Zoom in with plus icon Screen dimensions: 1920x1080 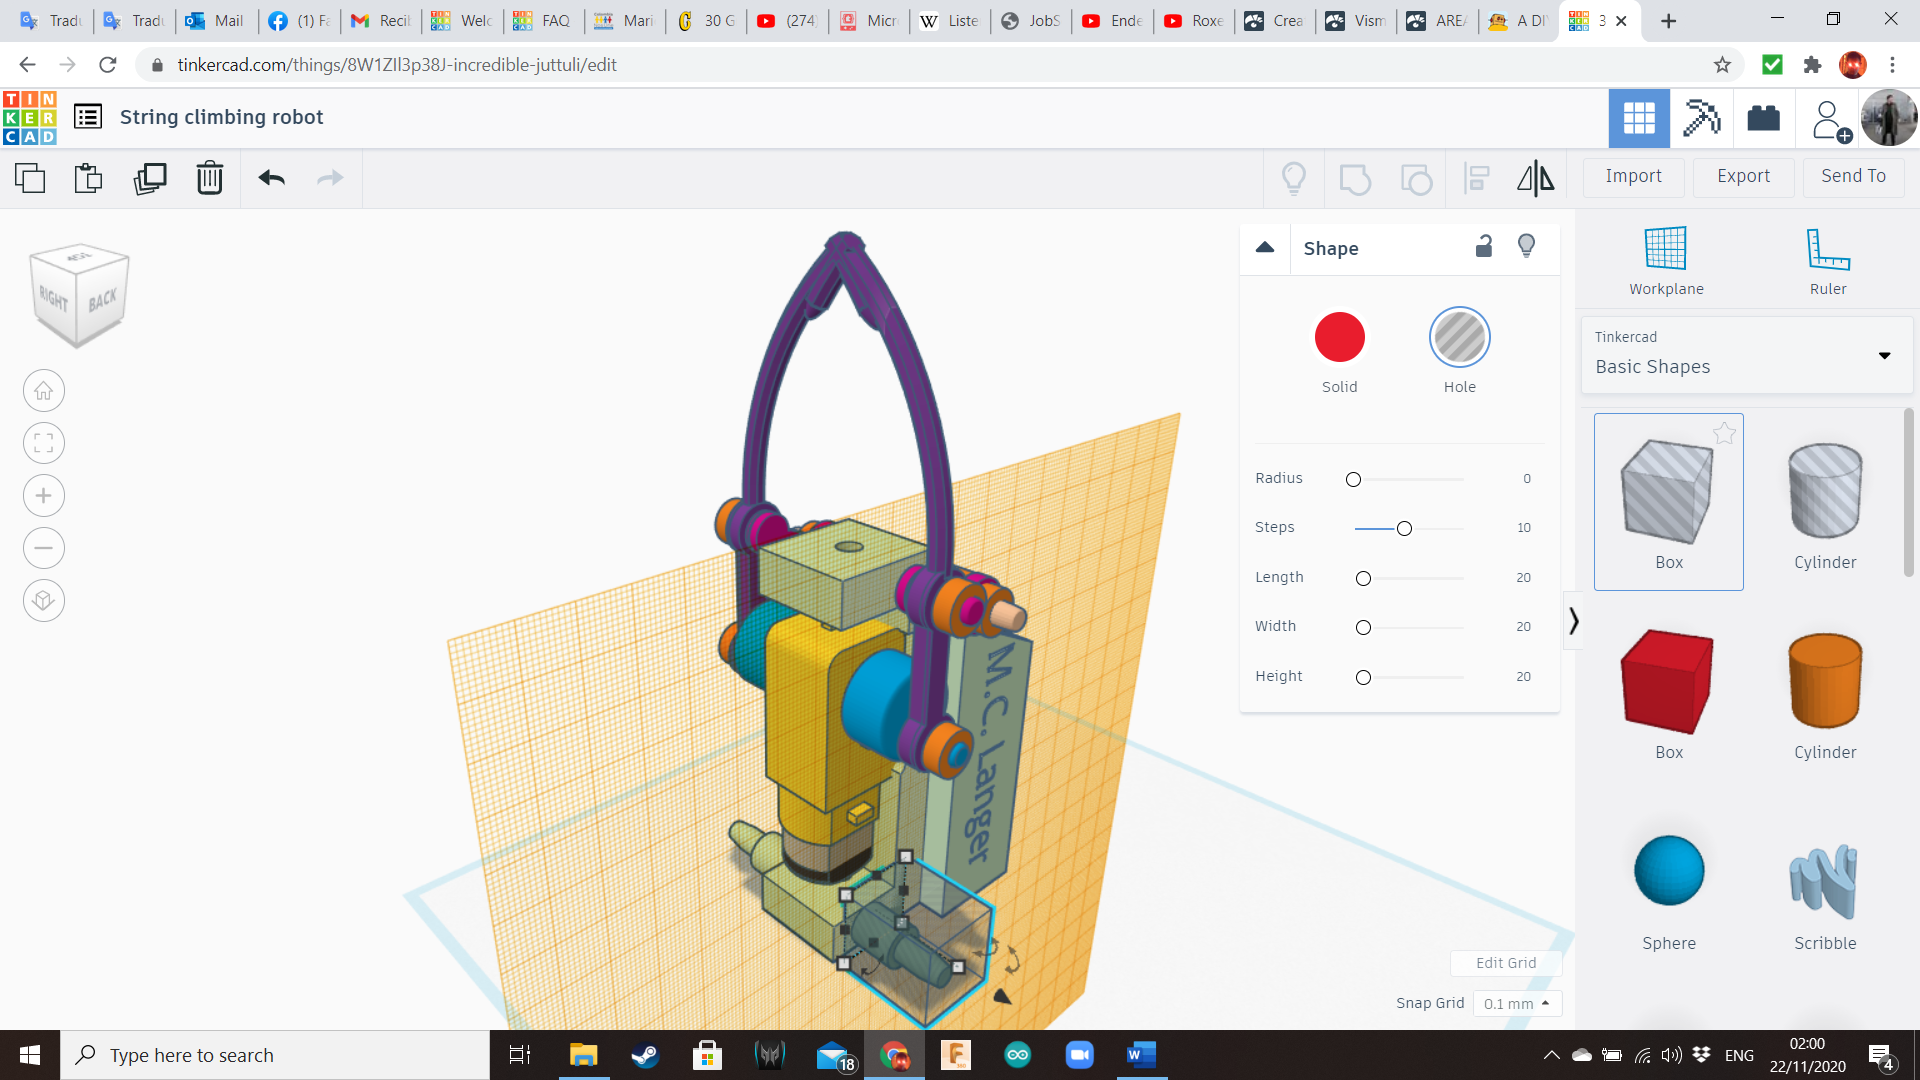(44, 496)
